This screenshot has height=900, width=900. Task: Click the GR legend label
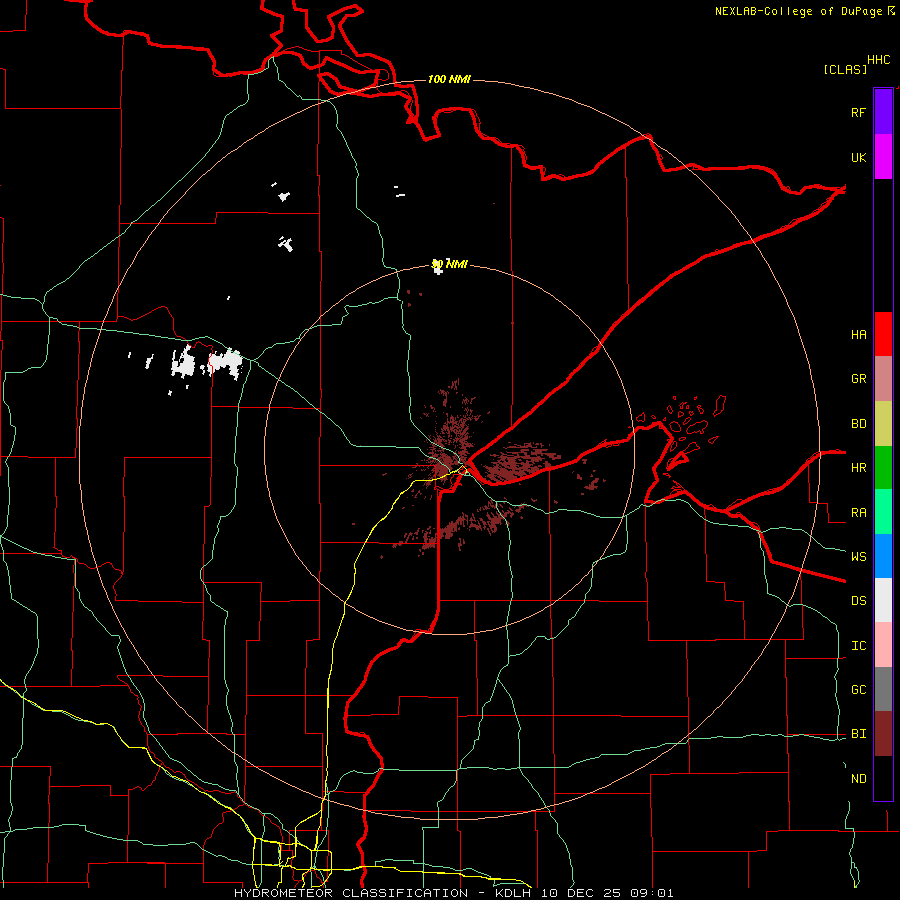coord(858,379)
